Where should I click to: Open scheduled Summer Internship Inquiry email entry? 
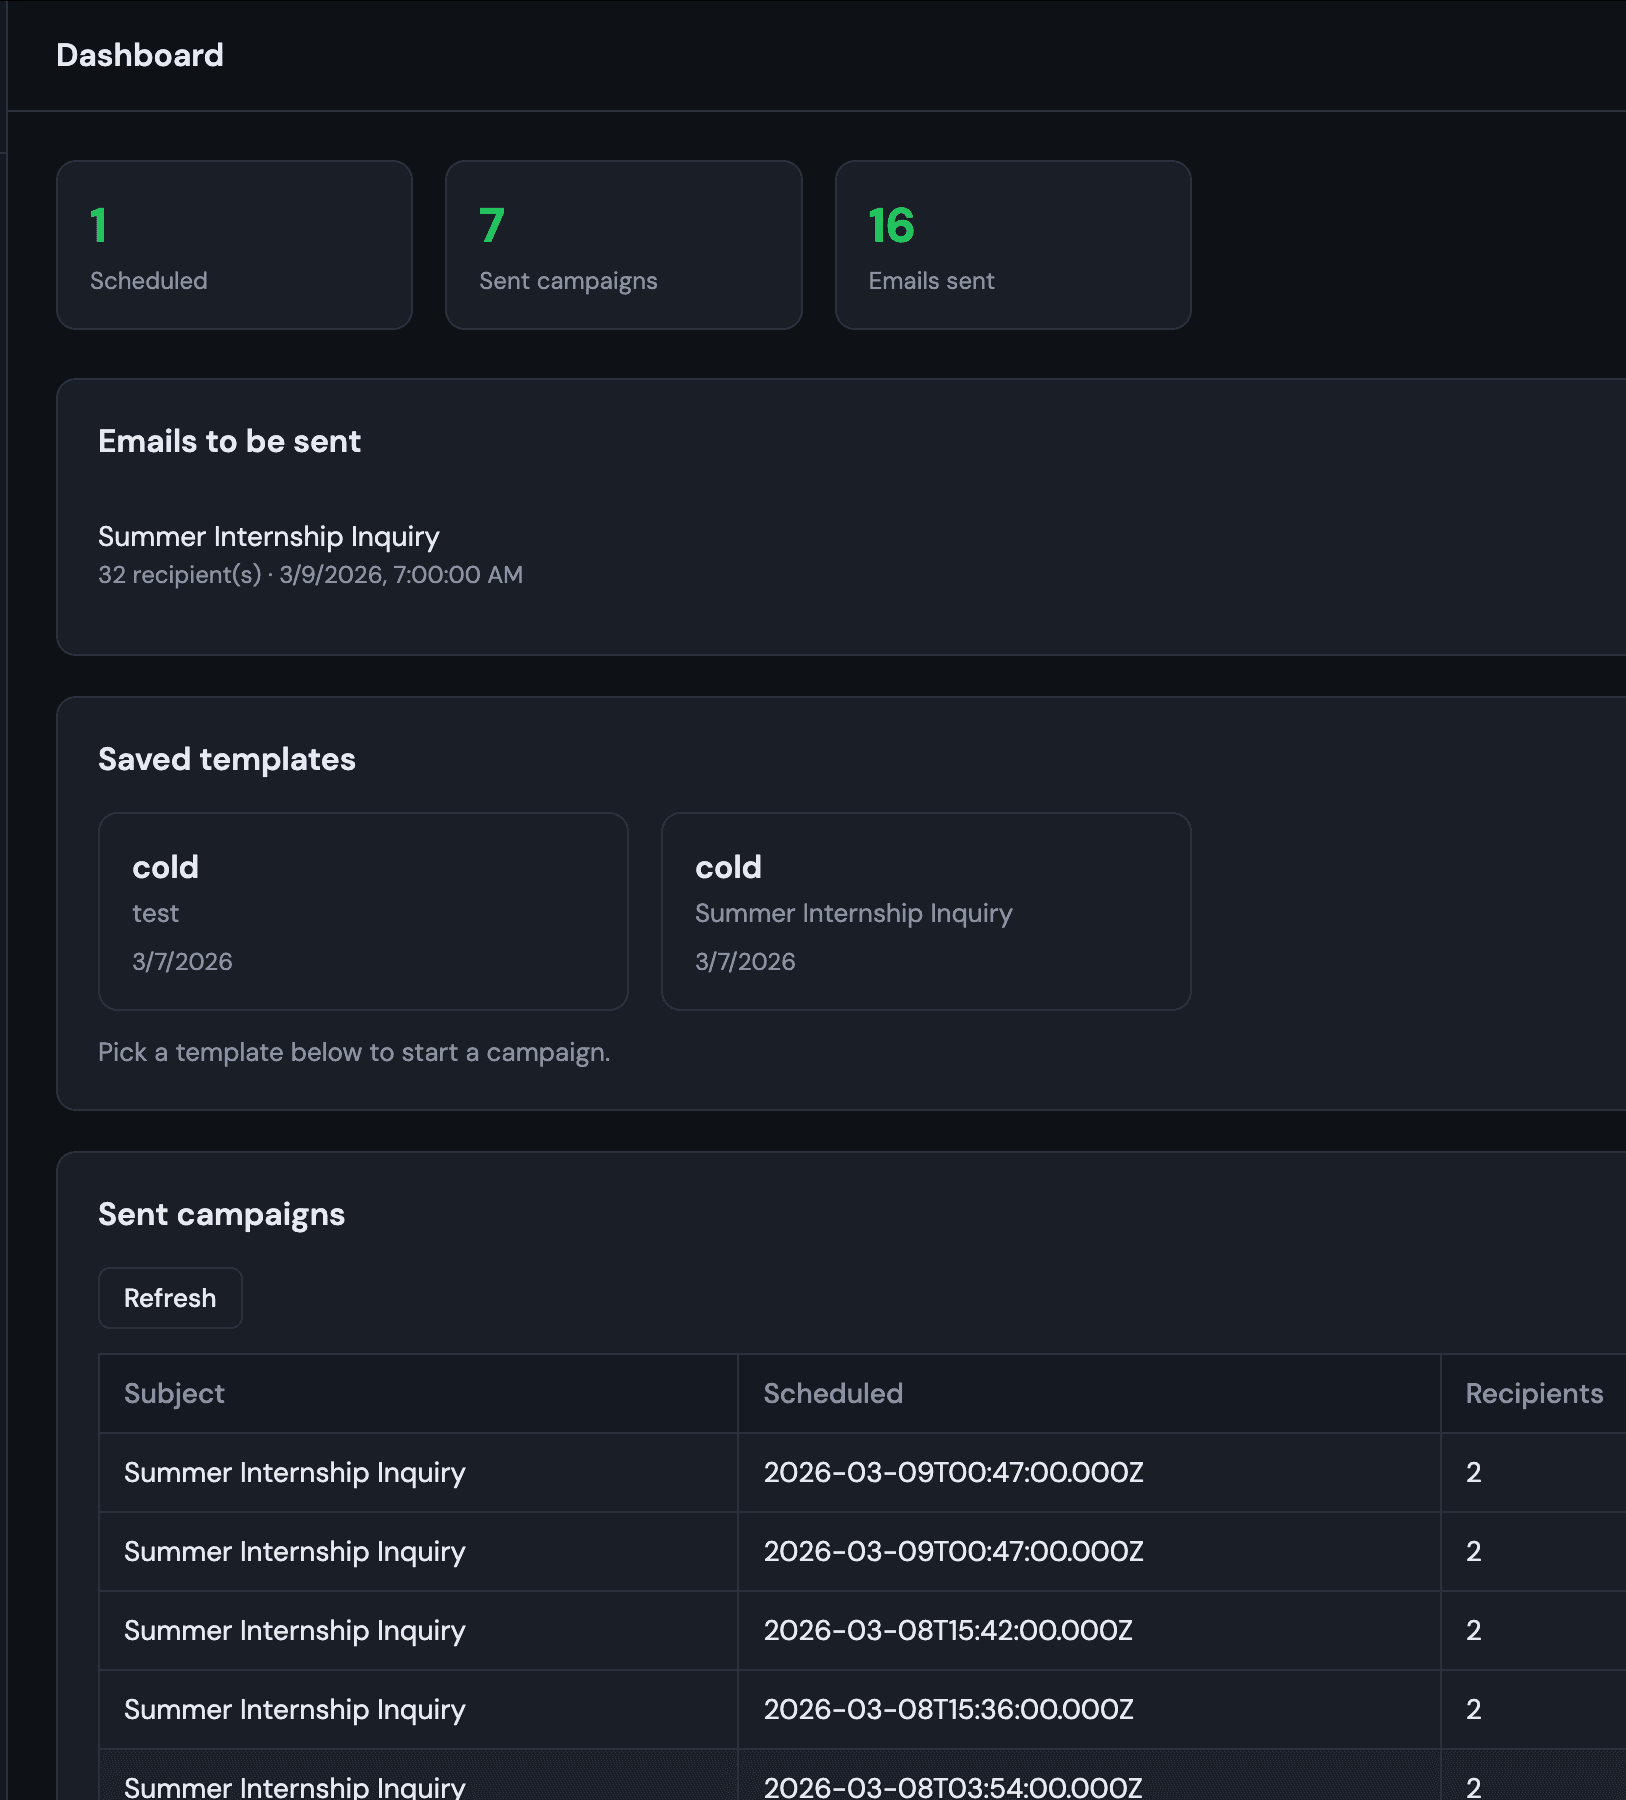point(269,537)
